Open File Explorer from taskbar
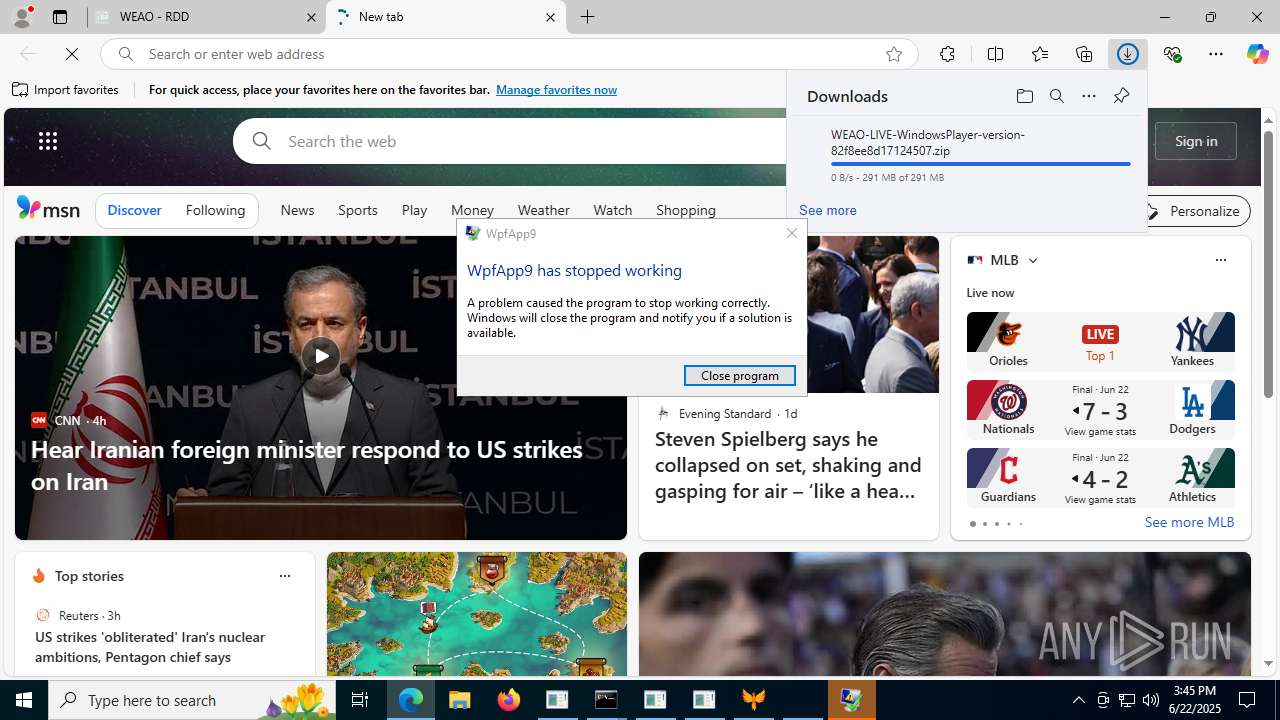Viewport: 1280px width, 720px height. (459, 700)
